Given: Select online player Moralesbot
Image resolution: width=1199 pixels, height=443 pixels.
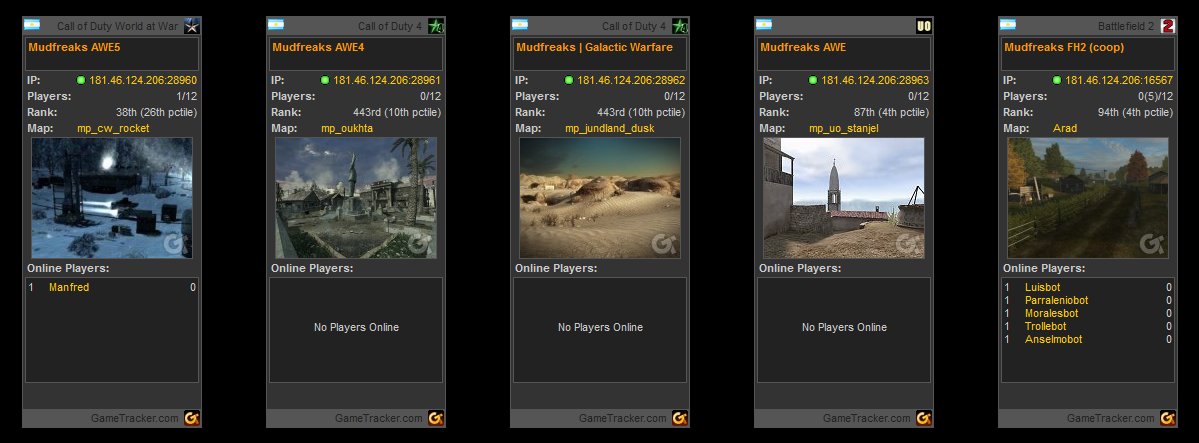Looking at the screenshot, I should click(x=1051, y=314).
